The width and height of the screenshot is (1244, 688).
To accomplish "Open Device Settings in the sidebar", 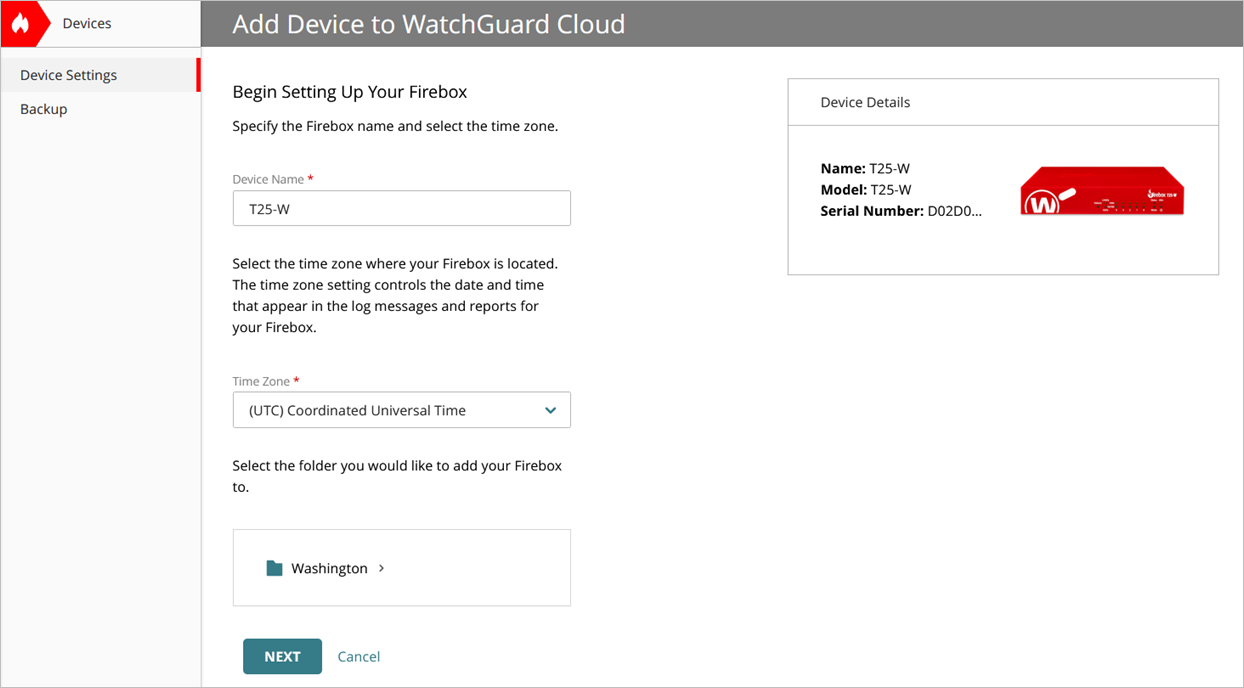I will click(x=66, y=74).
